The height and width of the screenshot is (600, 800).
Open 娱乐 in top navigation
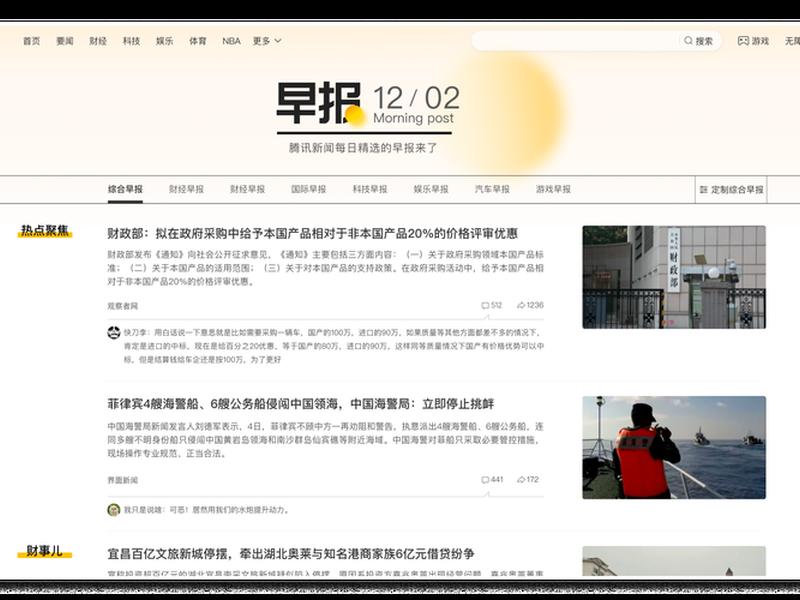tap(164, 41)
